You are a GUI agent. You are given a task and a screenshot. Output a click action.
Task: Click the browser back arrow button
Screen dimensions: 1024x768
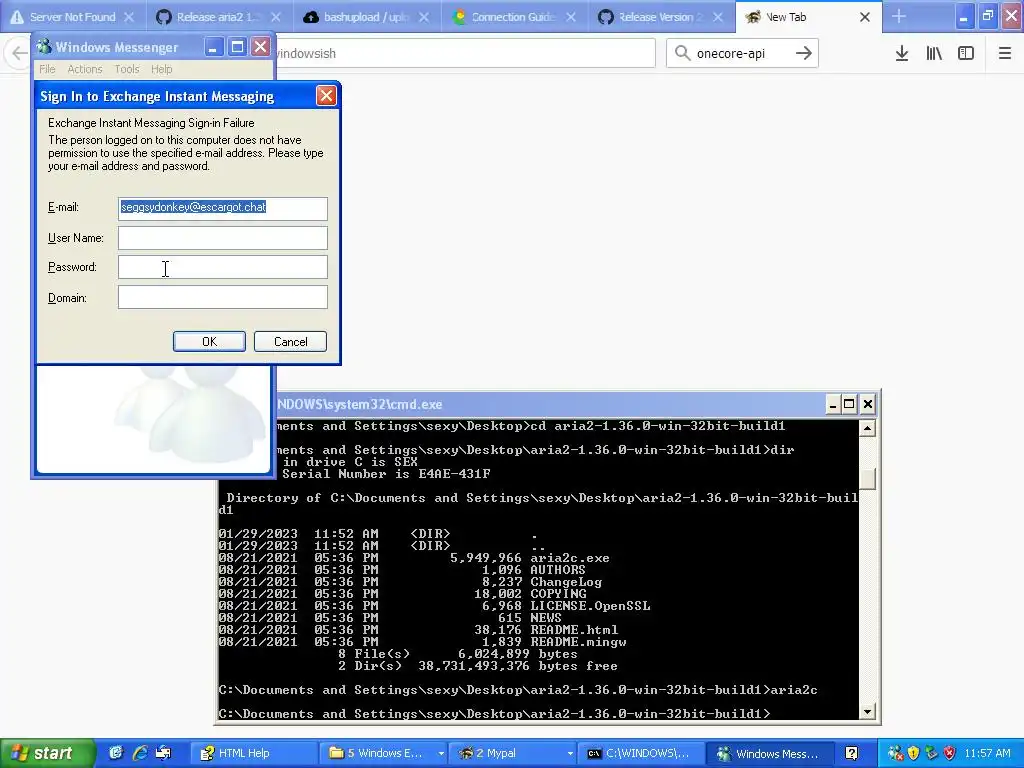[x=18, y=54]
